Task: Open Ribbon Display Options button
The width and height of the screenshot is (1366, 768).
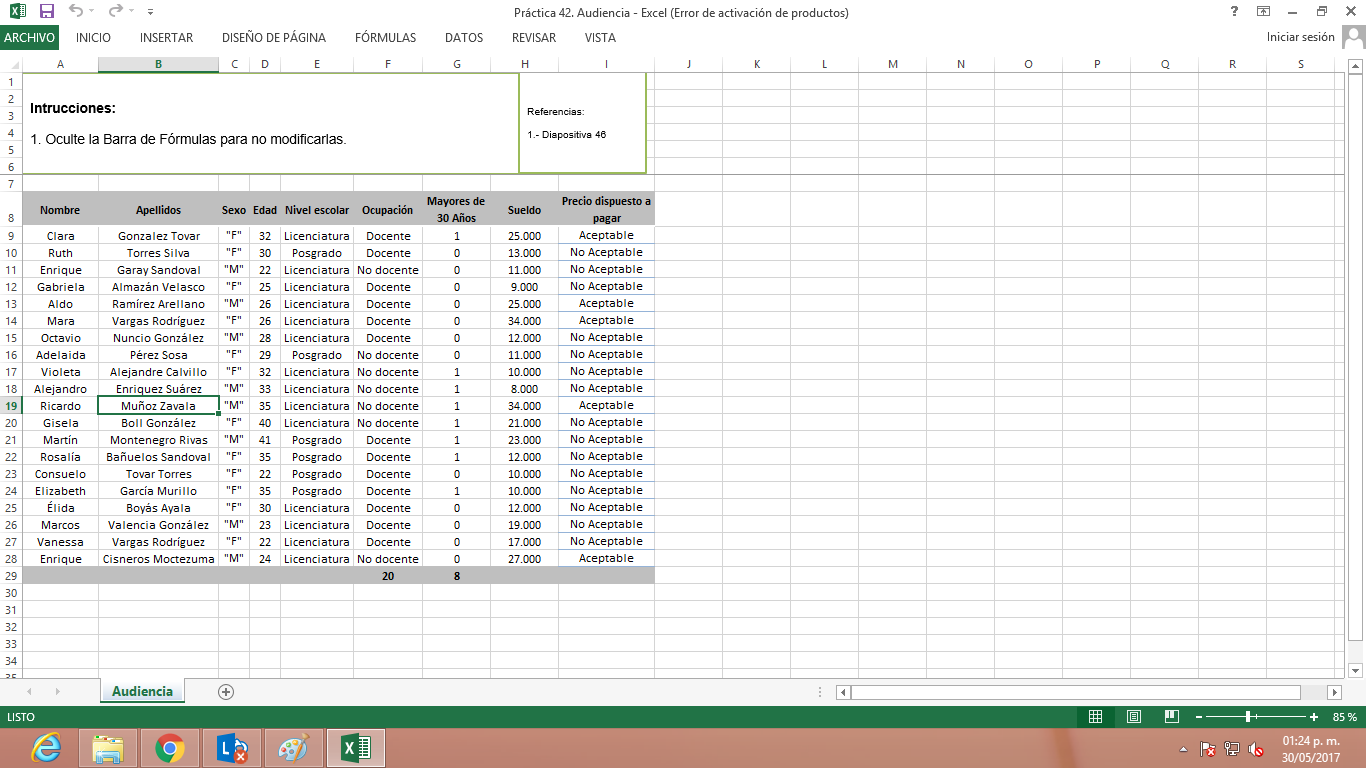Action: click(x=1264, y=11)
